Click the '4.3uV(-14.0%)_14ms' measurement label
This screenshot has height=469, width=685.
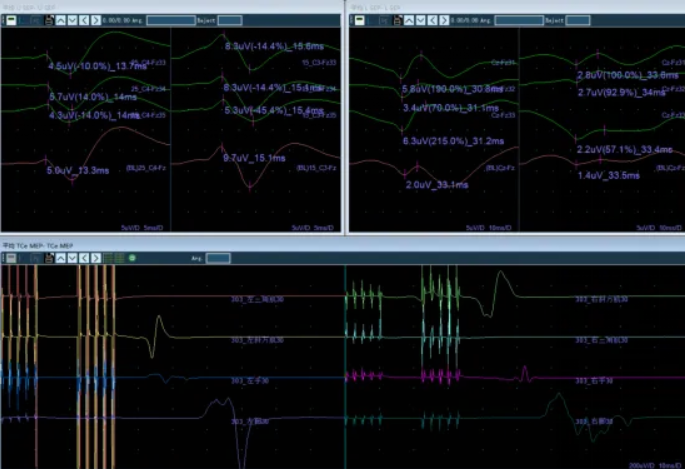(94, 115)
